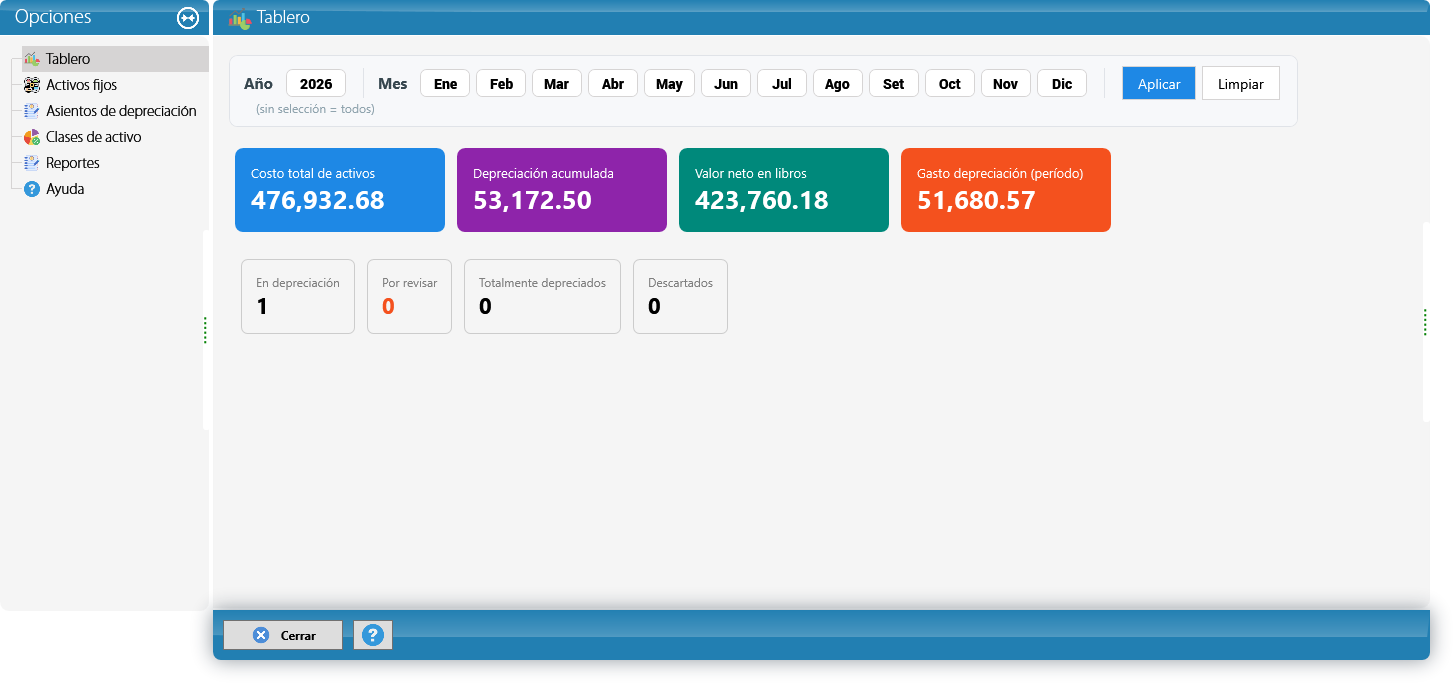Toggle the Ene month filter

point(445,84)
